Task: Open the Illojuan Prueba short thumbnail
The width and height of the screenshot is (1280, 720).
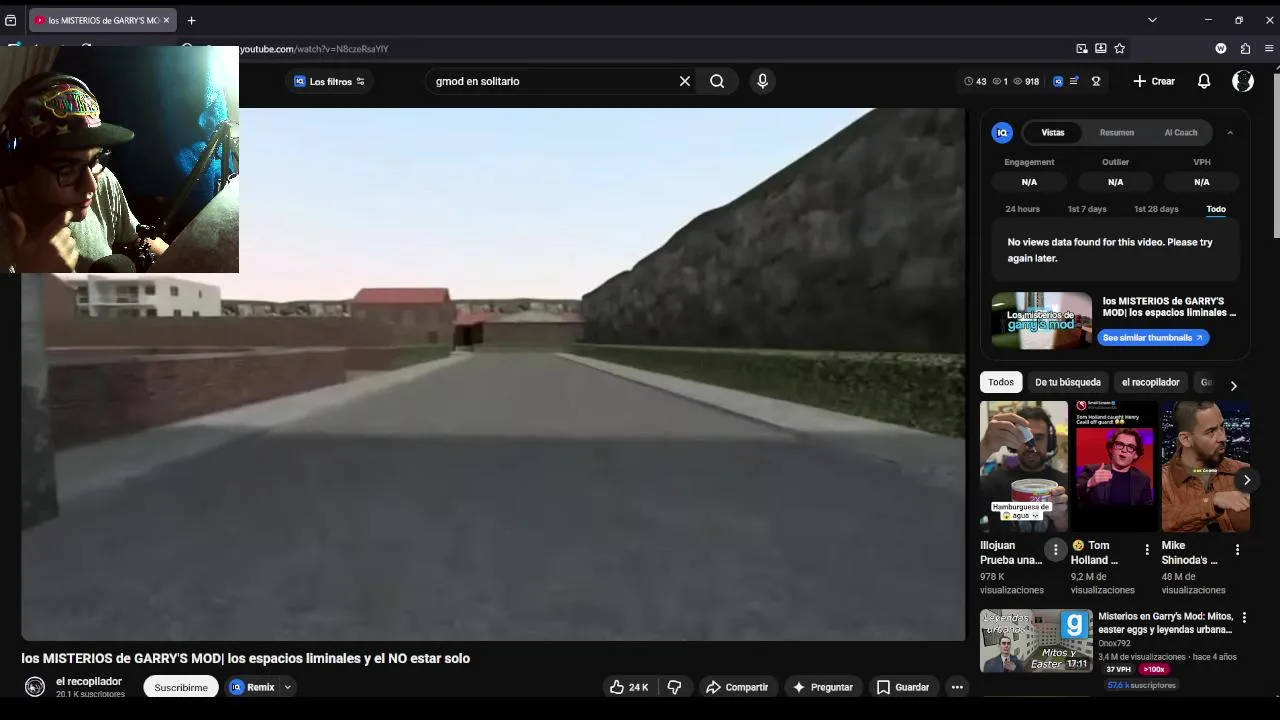Action: (1024, 466)
